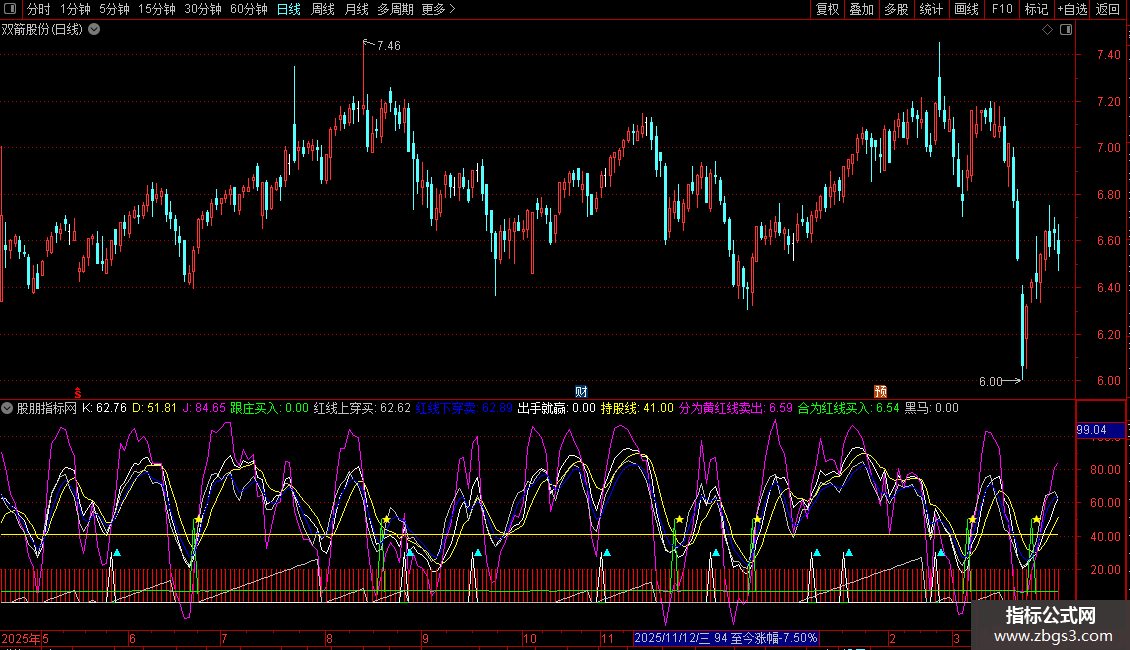The height and width of the screenshot is (650, 1130).
Task: Toggle the right sidebar panel icon
Action: (x=1066, y=30)
